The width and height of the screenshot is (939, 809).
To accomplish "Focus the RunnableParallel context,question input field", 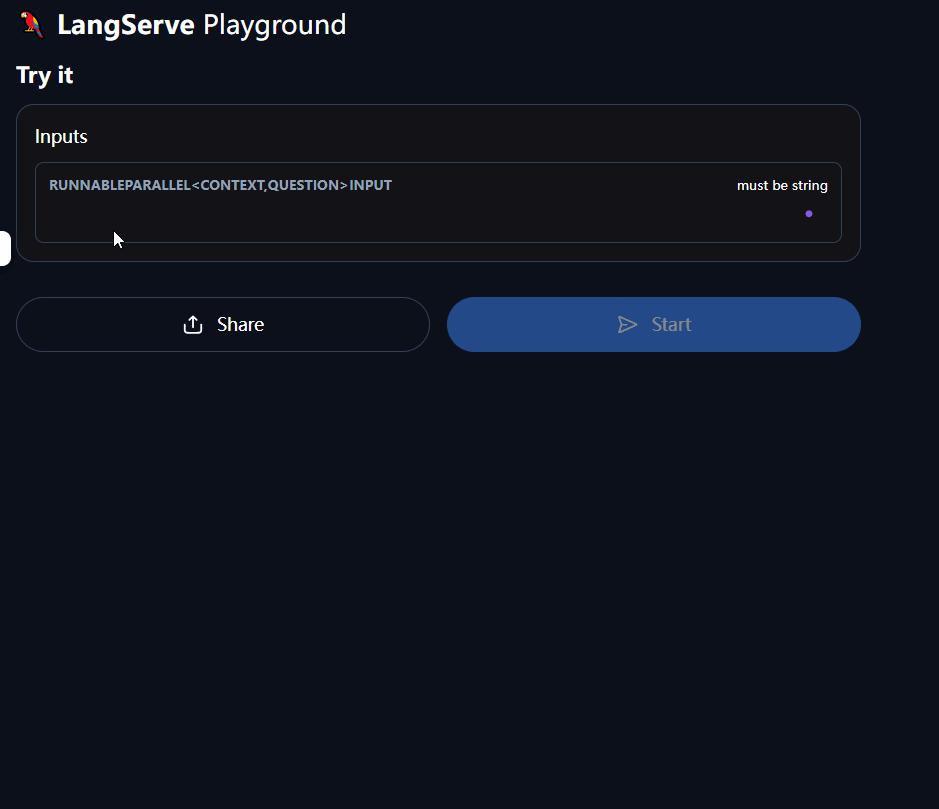I will tap(438, 202).
